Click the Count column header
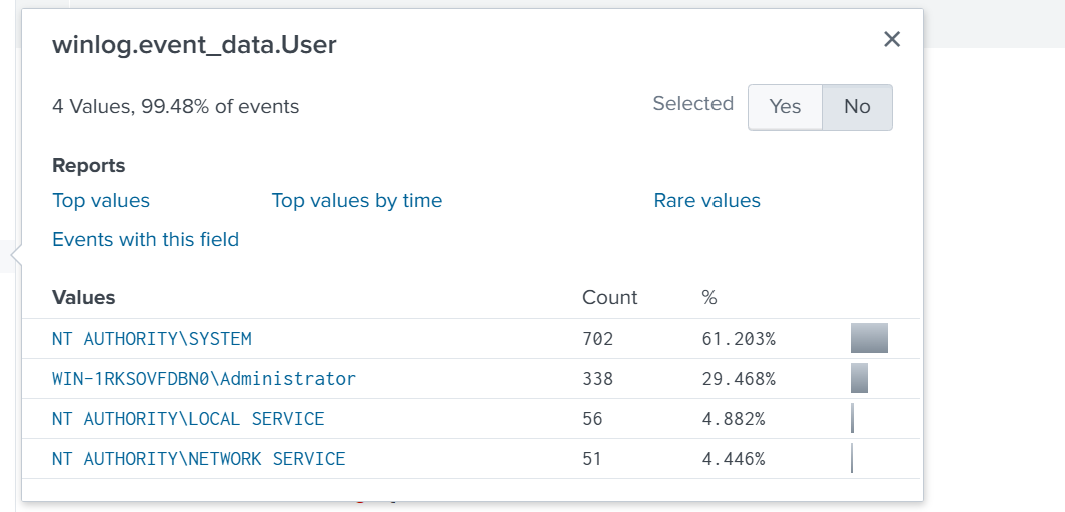This screenshot has height=512, width=1065. [x=609, y=298]
